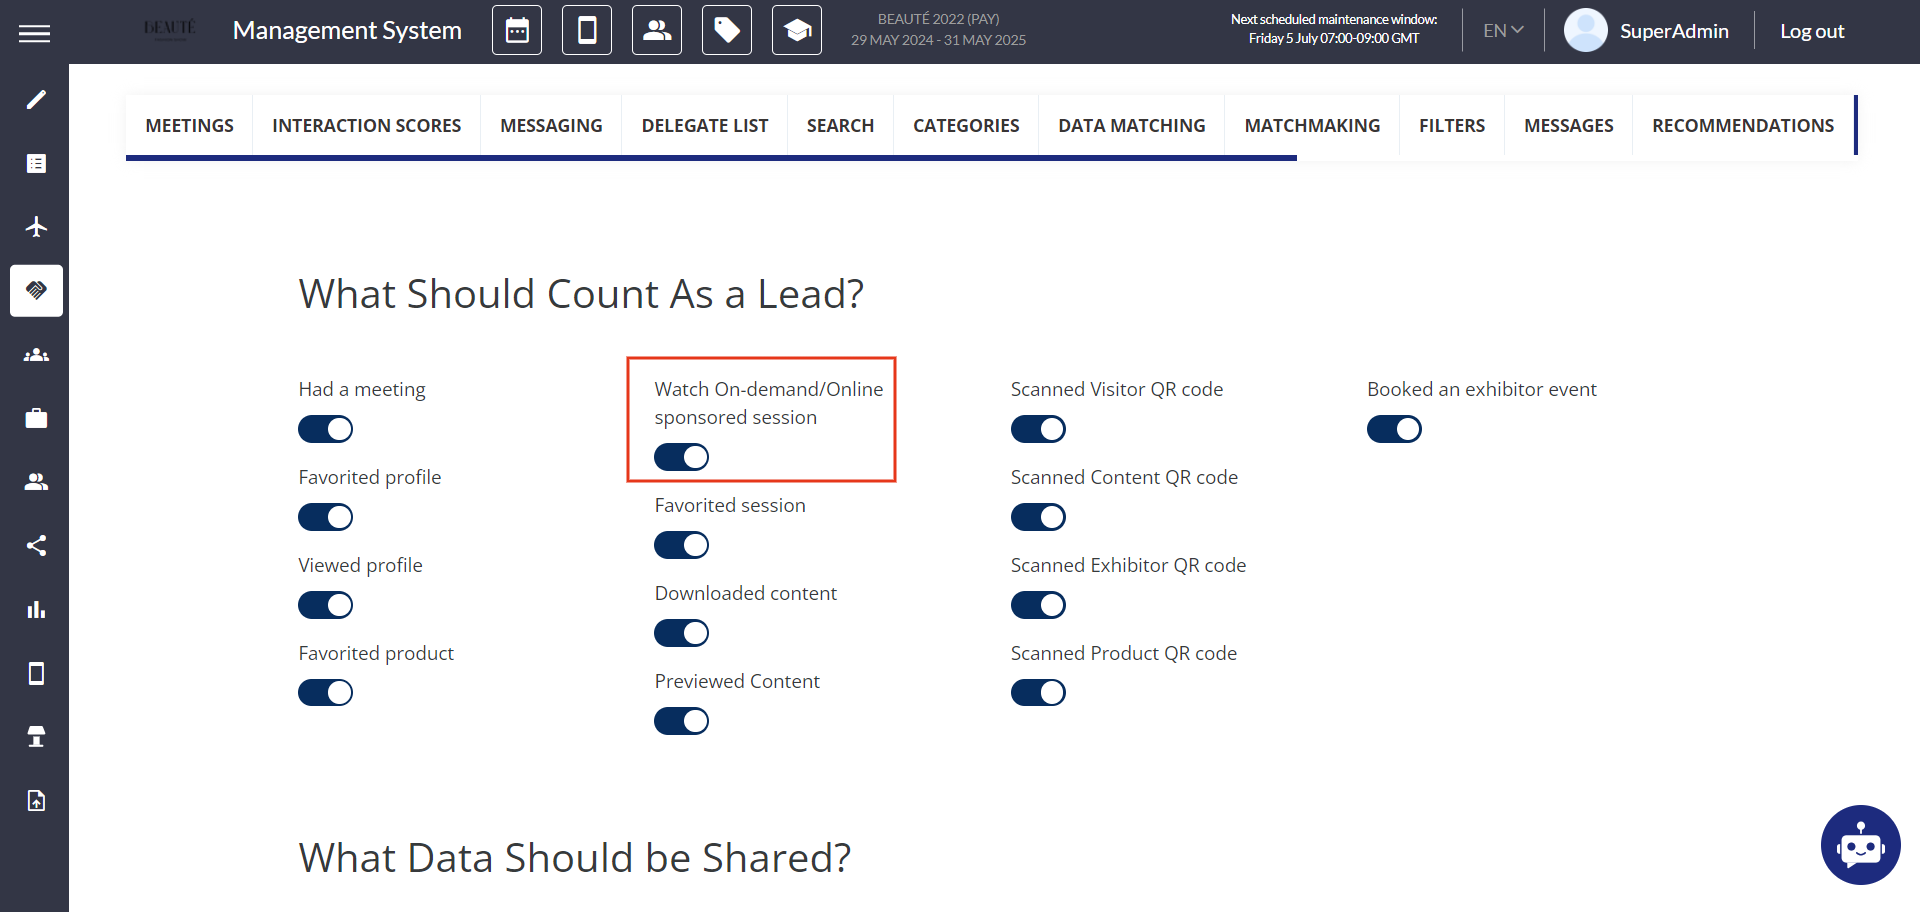This screenshot has height=912, width=1920.
Task: Open the list sidebar icon
Action: (x=36, y=163)
